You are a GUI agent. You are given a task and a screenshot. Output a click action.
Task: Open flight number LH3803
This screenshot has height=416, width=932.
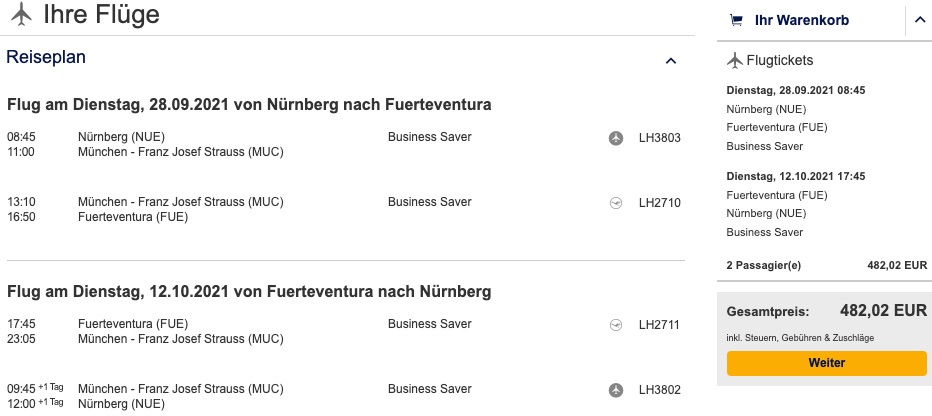tap(659, 138)
